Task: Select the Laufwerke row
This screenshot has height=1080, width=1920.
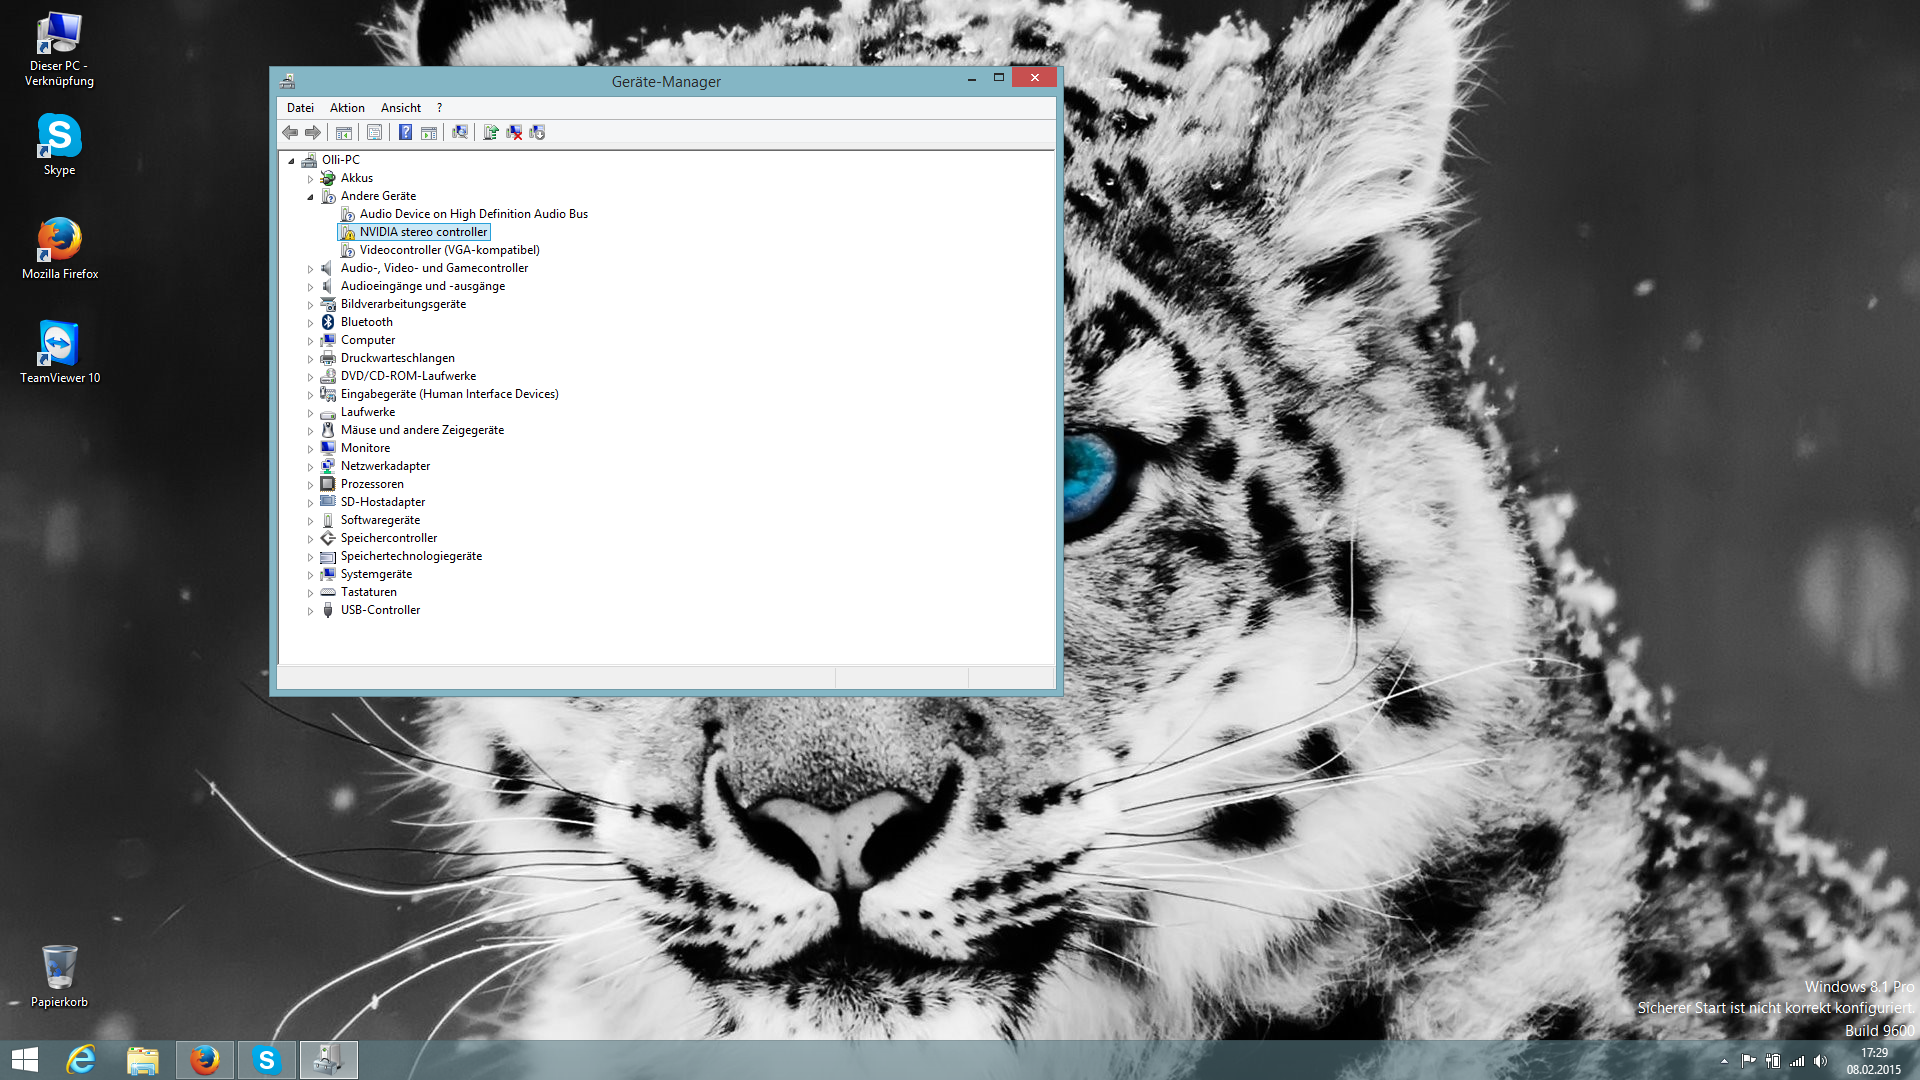Action: (x=367, y=412)
